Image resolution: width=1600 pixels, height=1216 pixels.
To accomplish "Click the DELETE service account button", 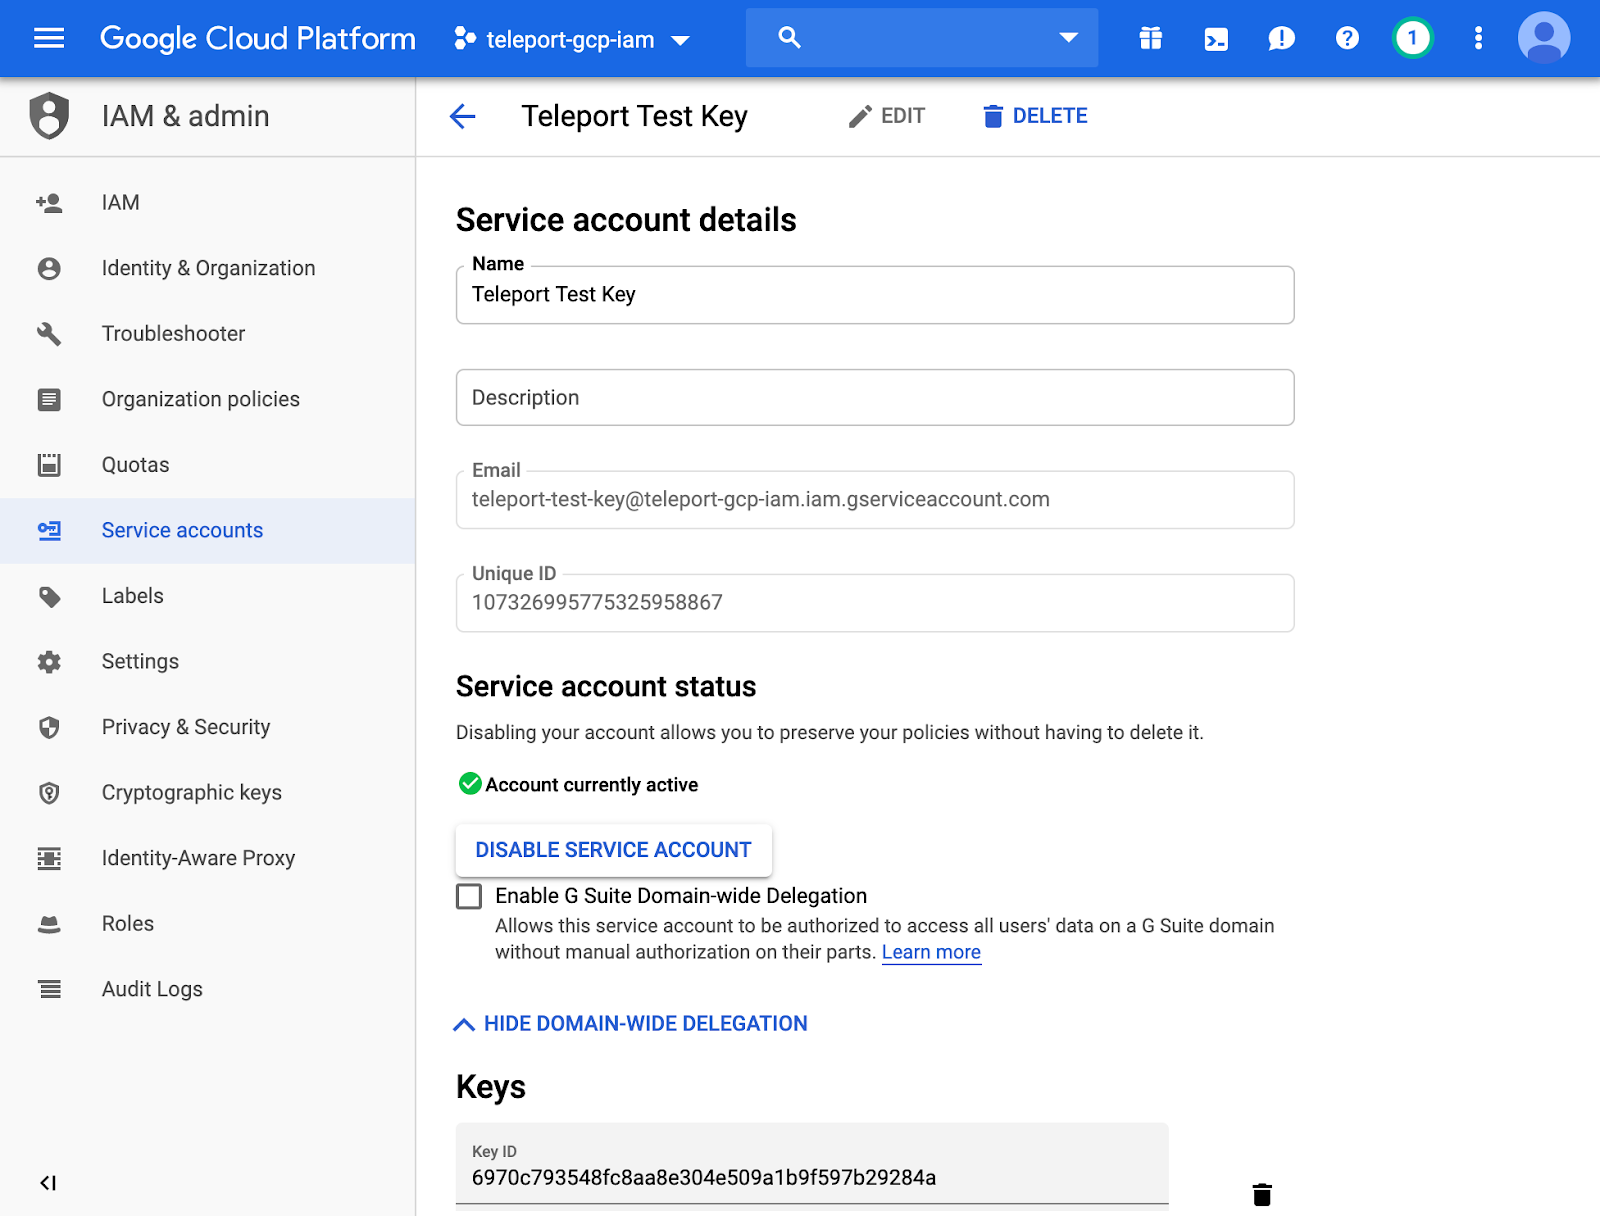I will 1035,116.
